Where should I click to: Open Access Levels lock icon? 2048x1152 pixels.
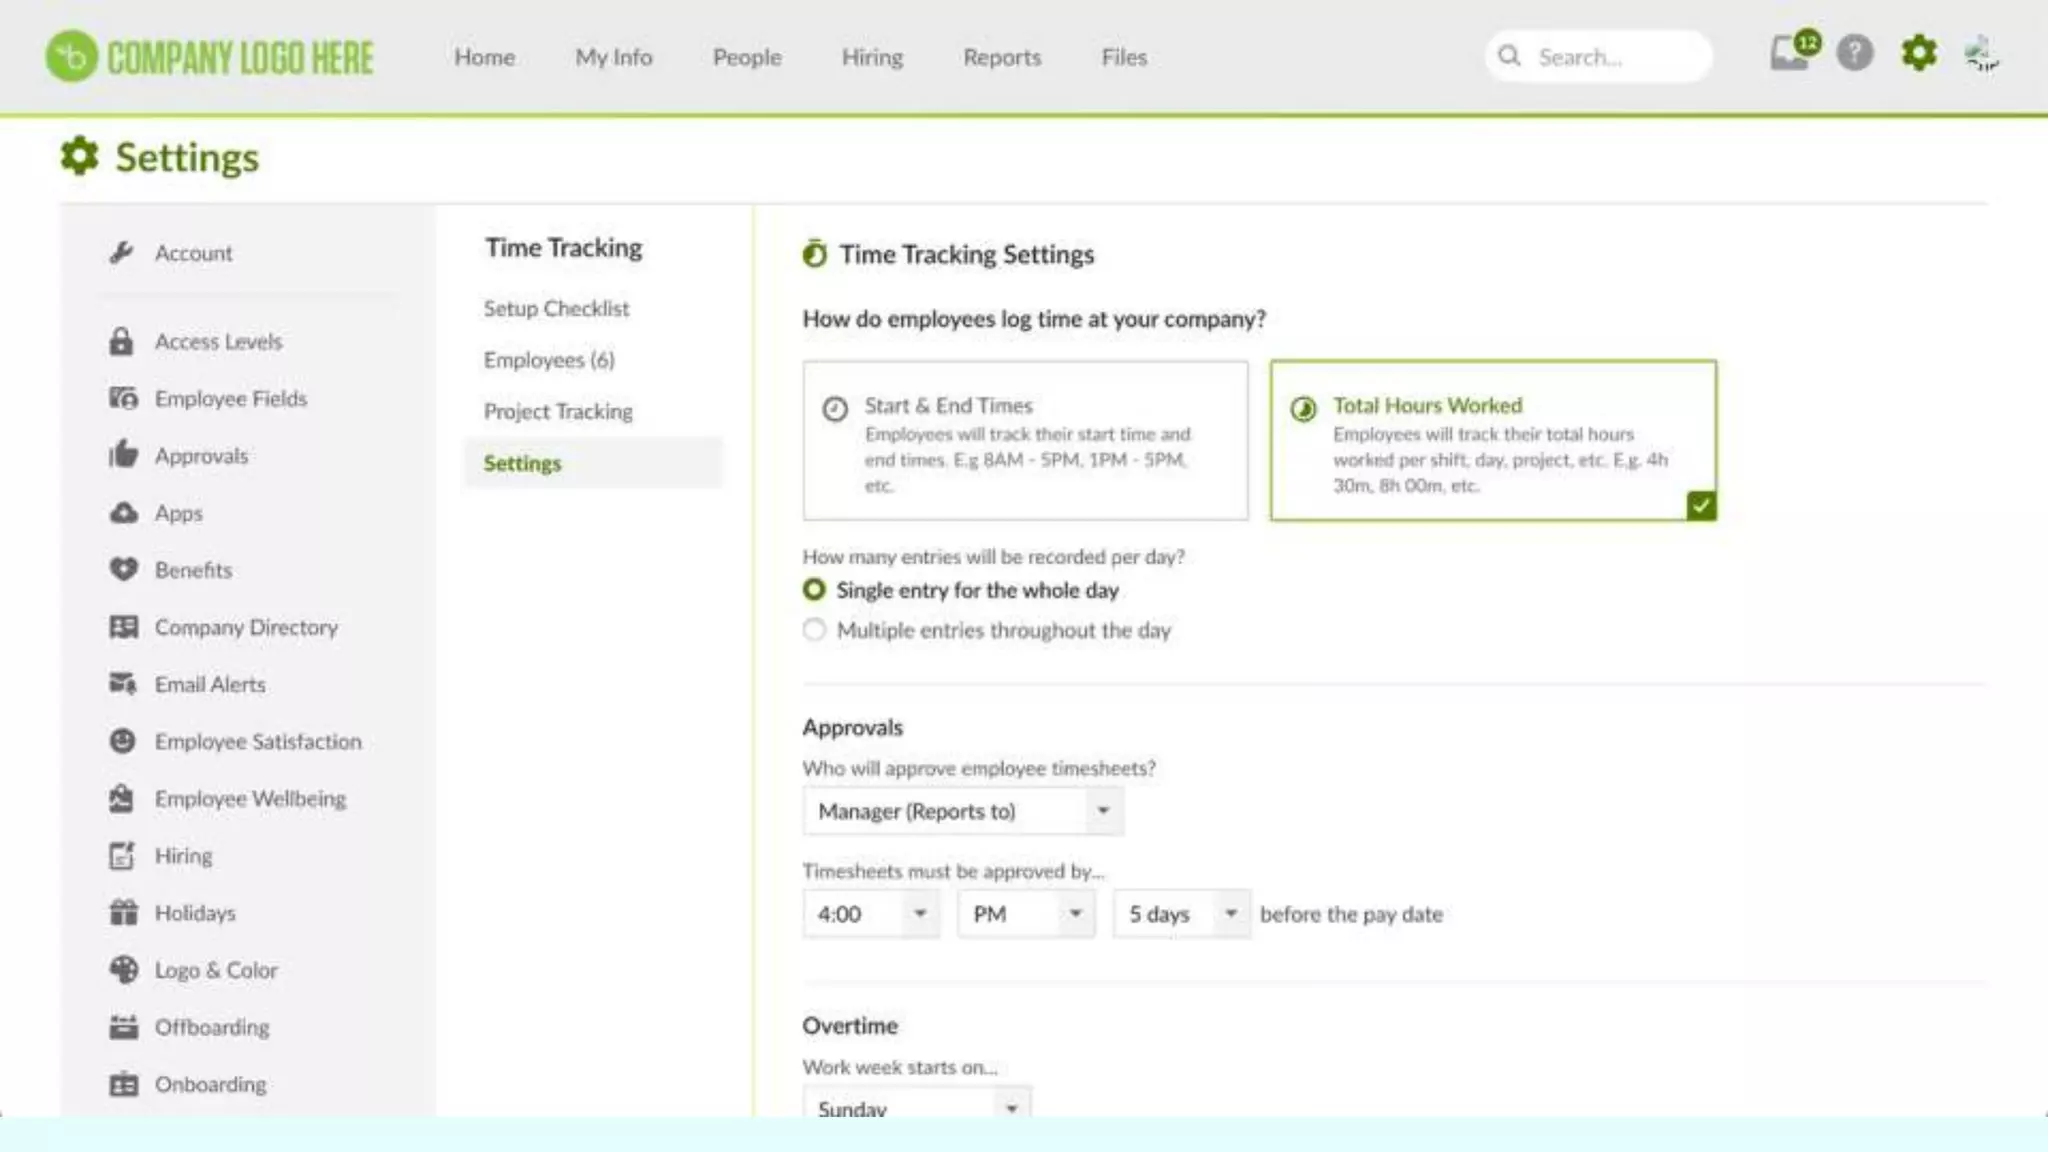click(x=121, y=342)
